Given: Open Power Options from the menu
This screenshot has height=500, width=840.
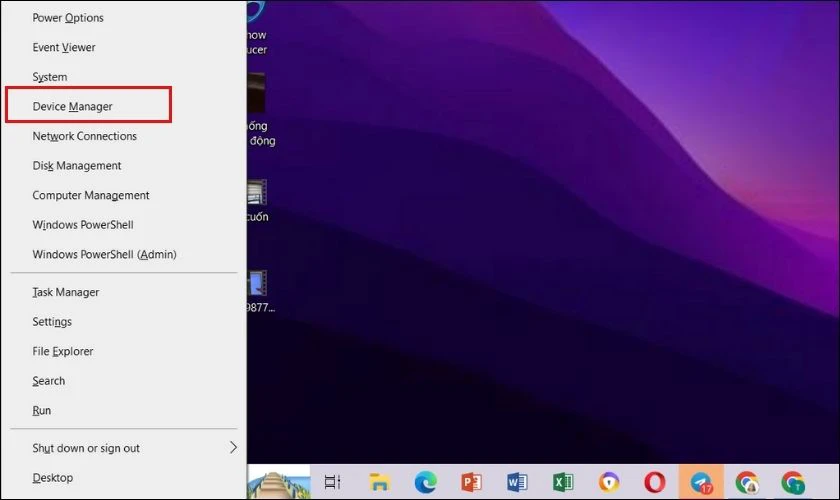Looking at the screenshot, I should pos(68,18).
